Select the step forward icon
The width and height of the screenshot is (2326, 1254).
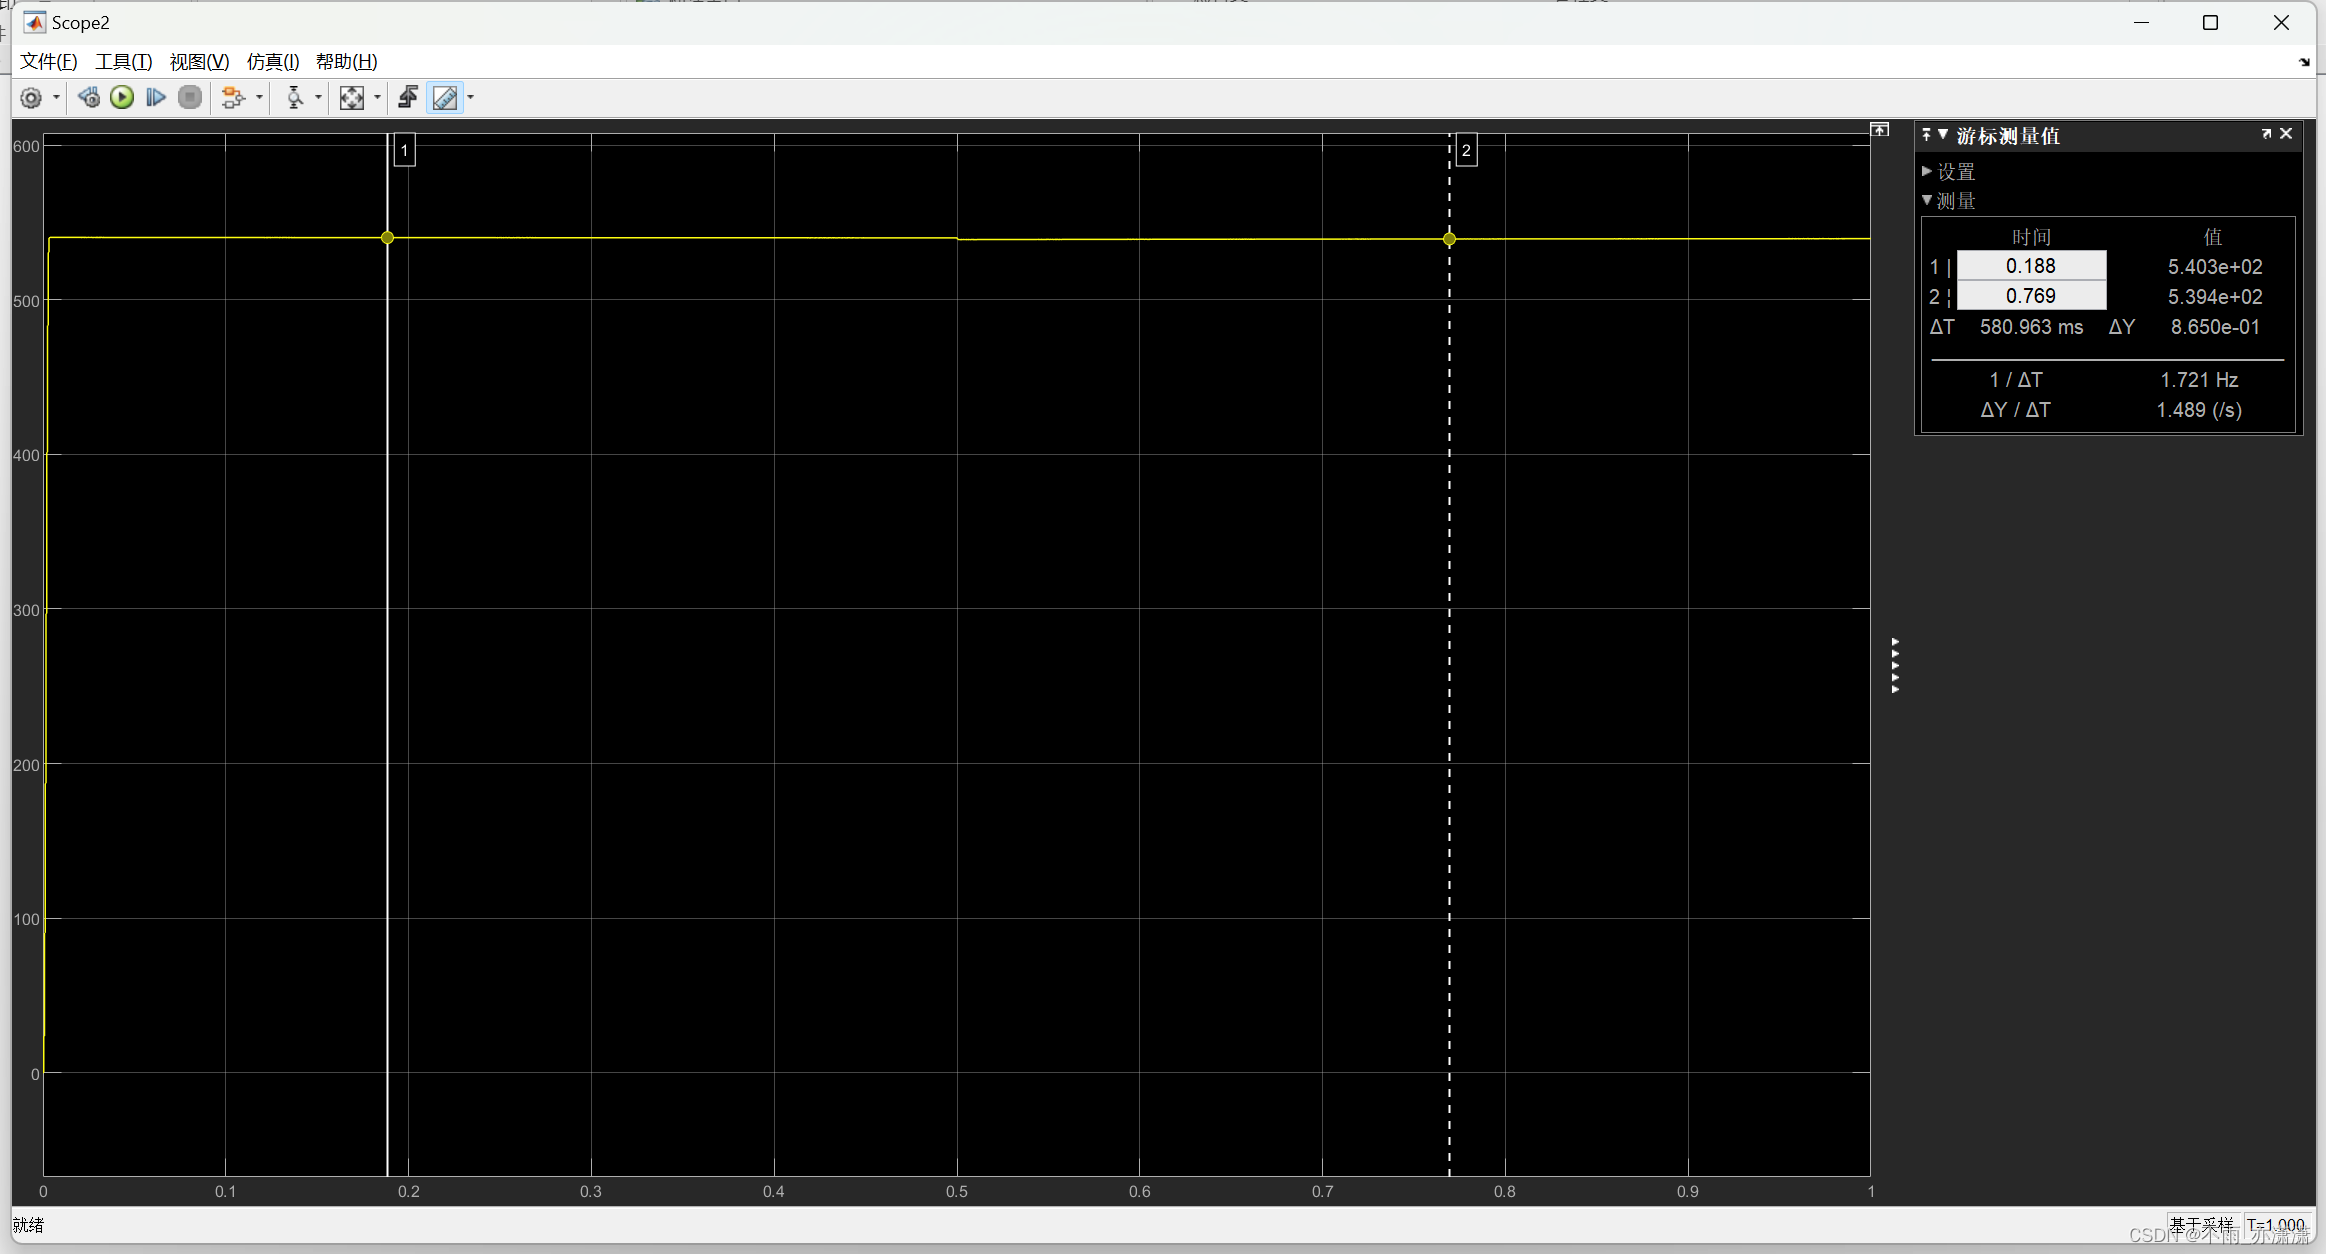click(x=155, y=97)
